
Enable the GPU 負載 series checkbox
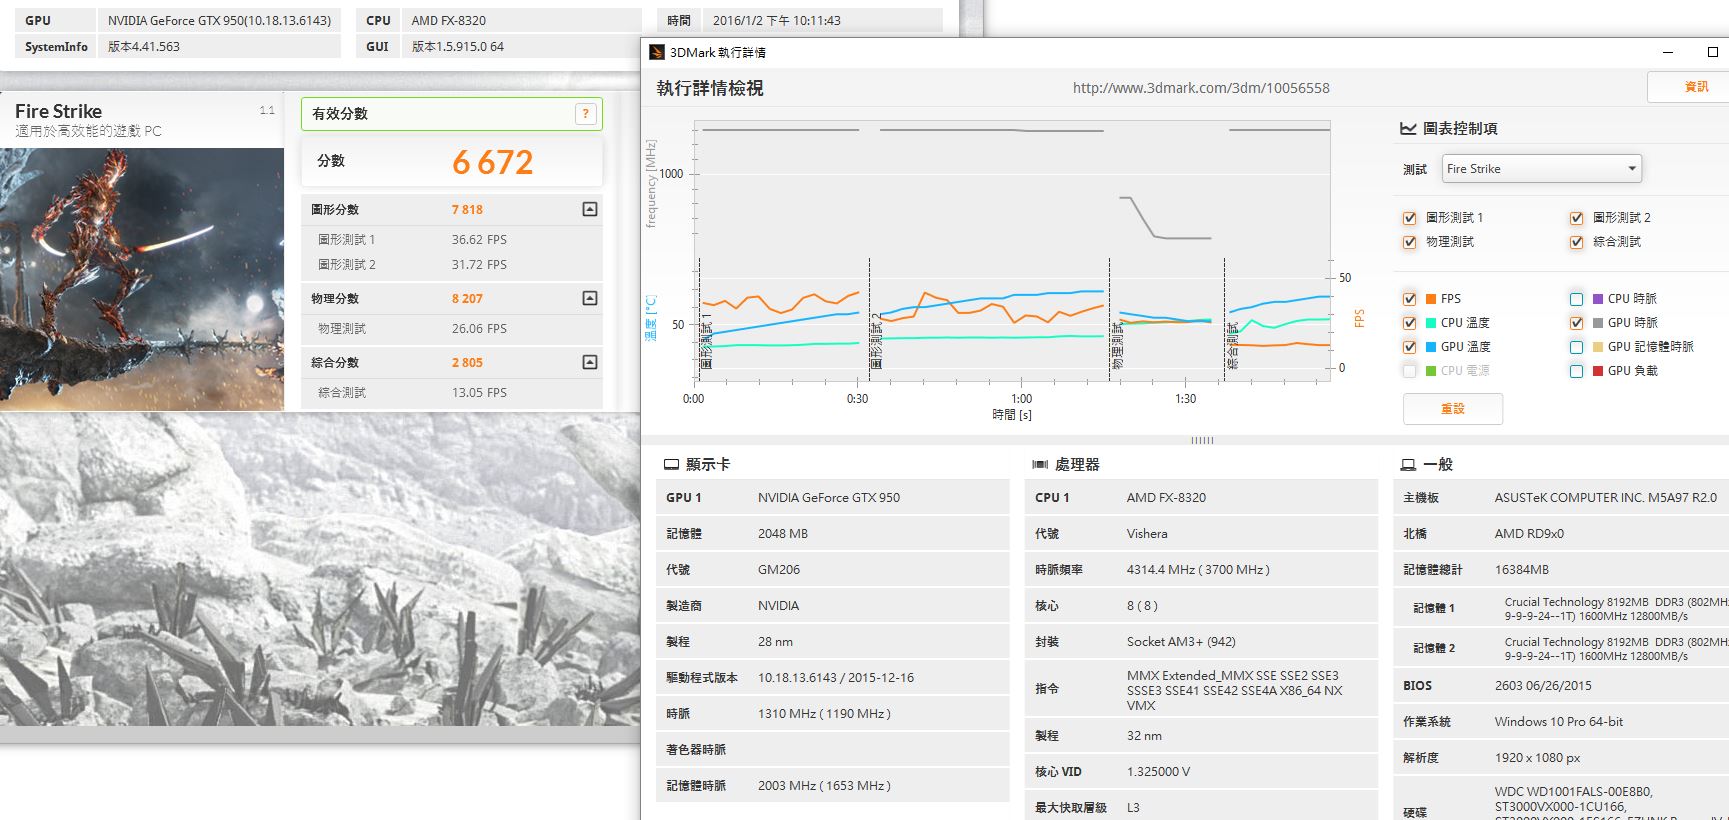(1576, 371)
